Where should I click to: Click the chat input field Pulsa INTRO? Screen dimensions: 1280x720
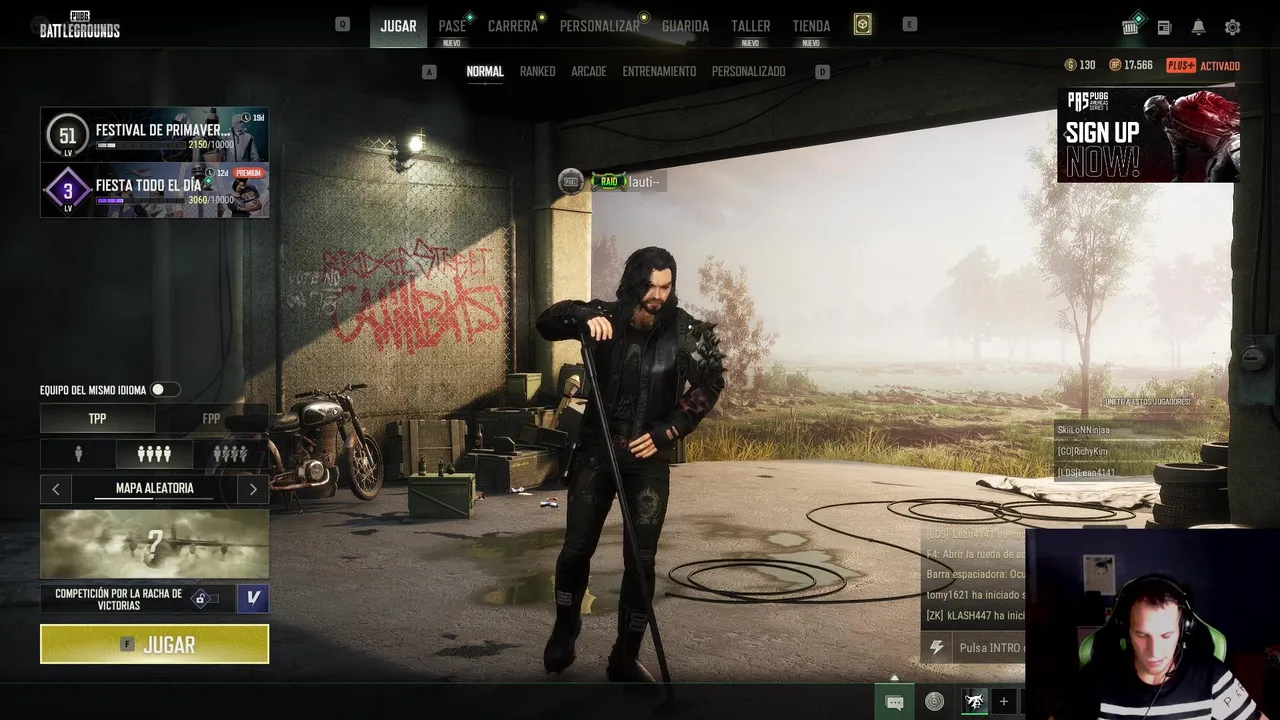point(990,647)
